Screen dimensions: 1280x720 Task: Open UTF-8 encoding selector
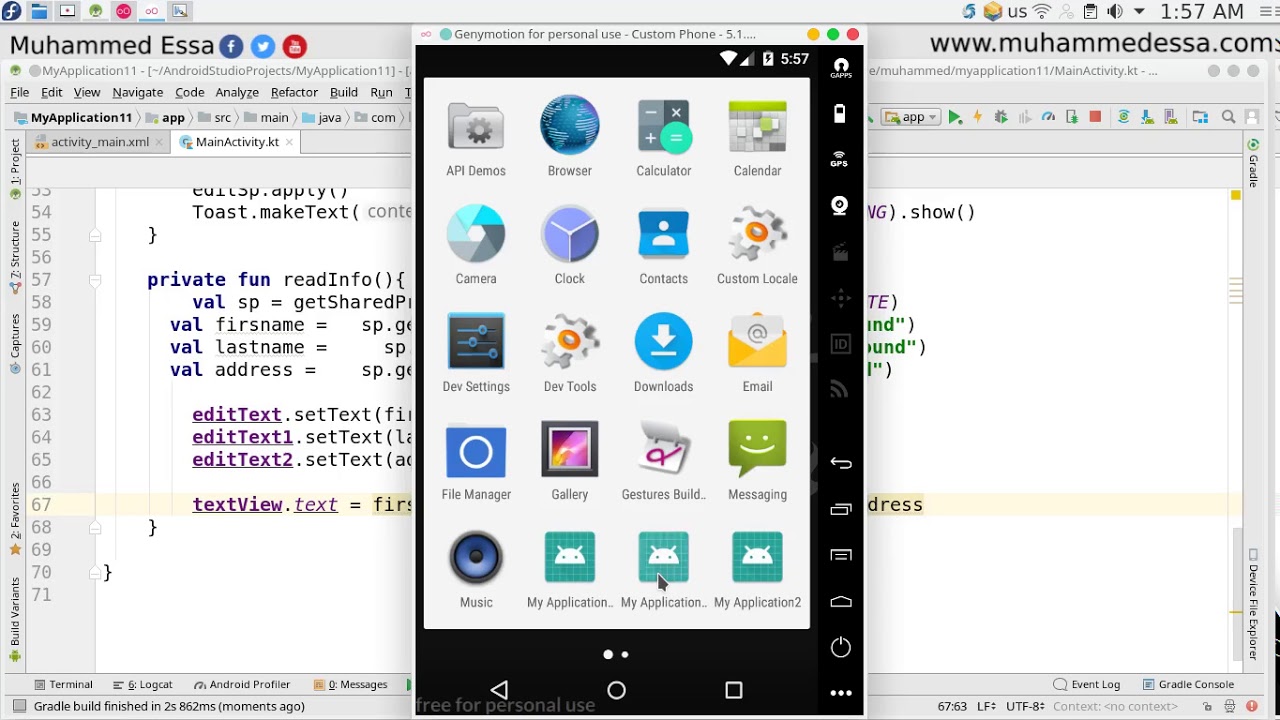pos(1025,706)
